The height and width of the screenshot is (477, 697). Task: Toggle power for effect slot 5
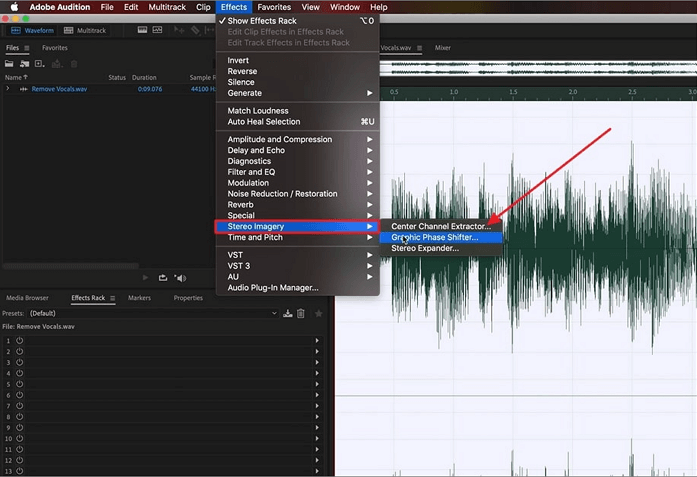click(x=20, y=384)
